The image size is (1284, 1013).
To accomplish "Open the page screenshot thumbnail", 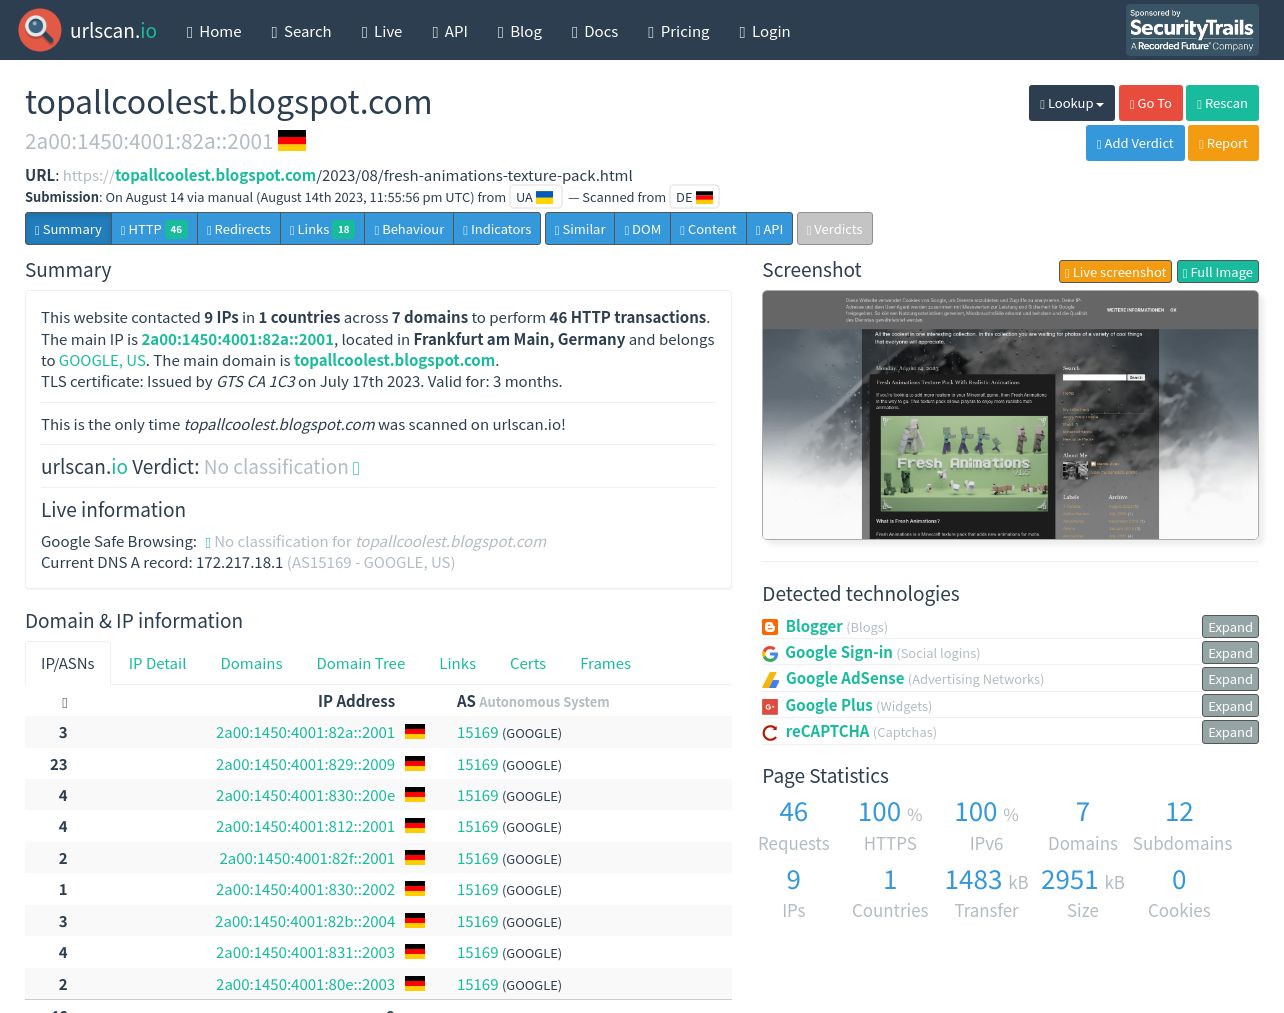I will click(1010, 415).
